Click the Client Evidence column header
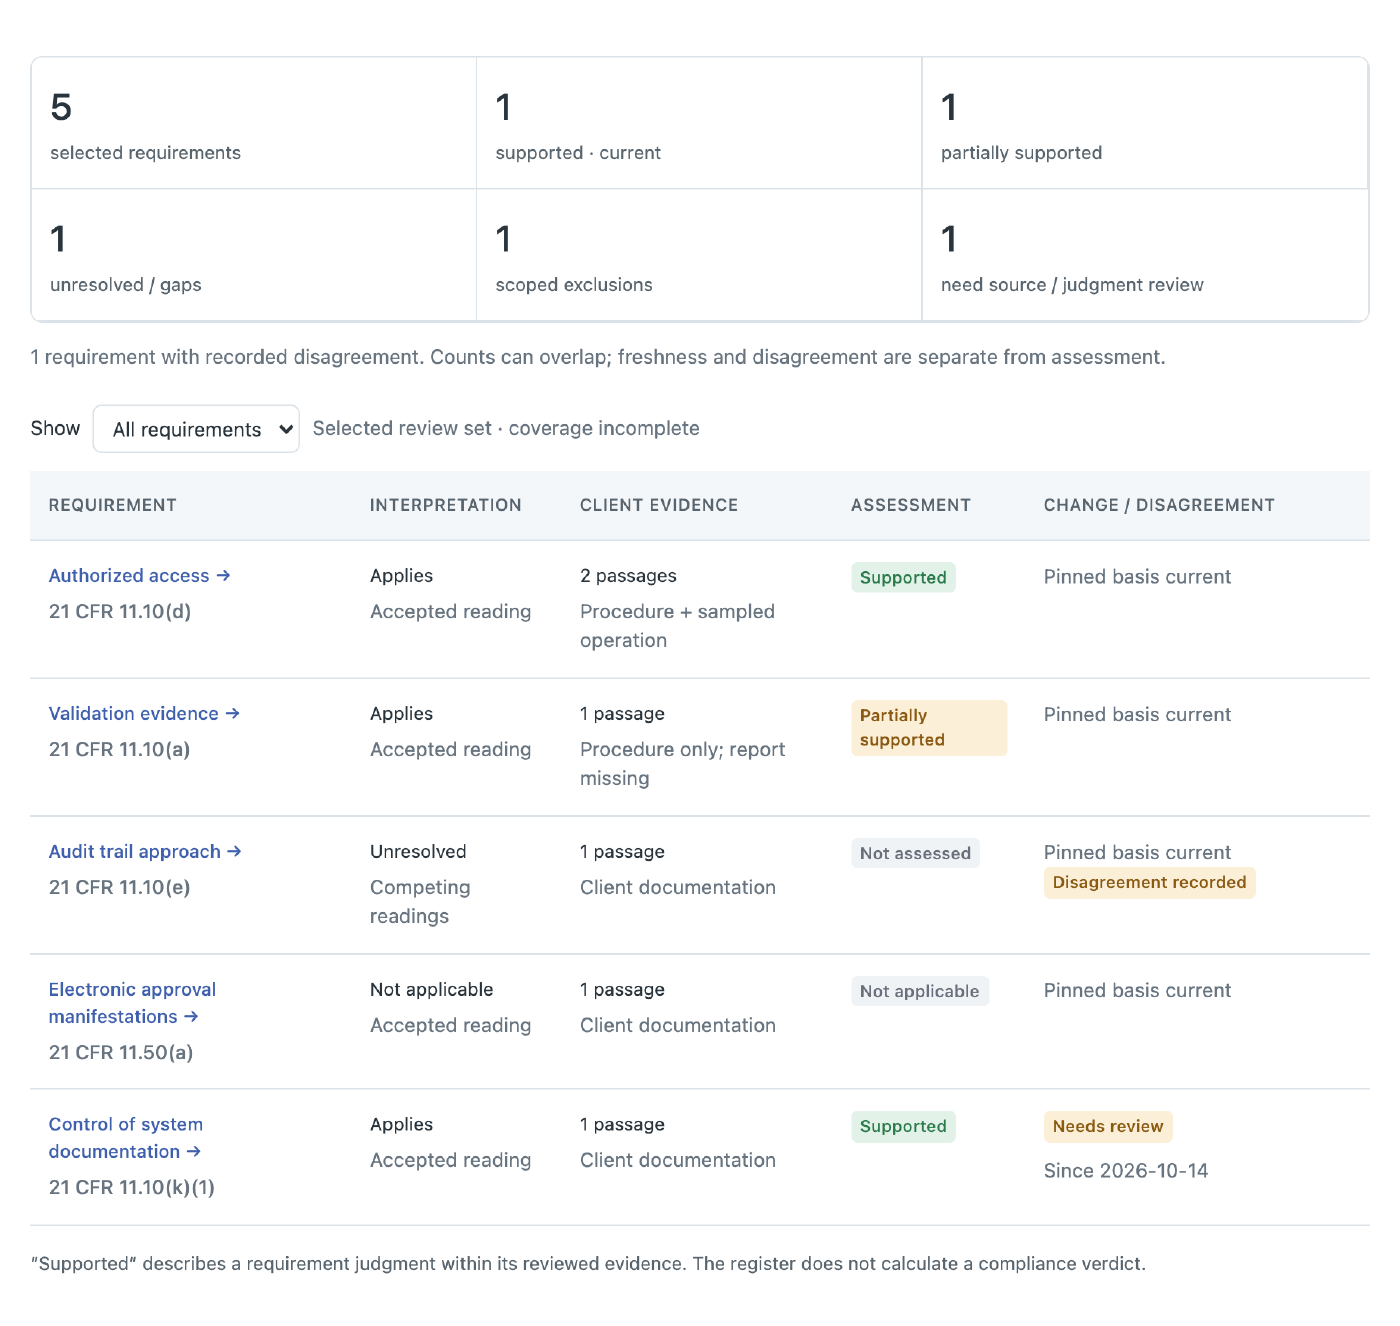Screen dimensions: 1400x1326 click(x=659, y=506)
